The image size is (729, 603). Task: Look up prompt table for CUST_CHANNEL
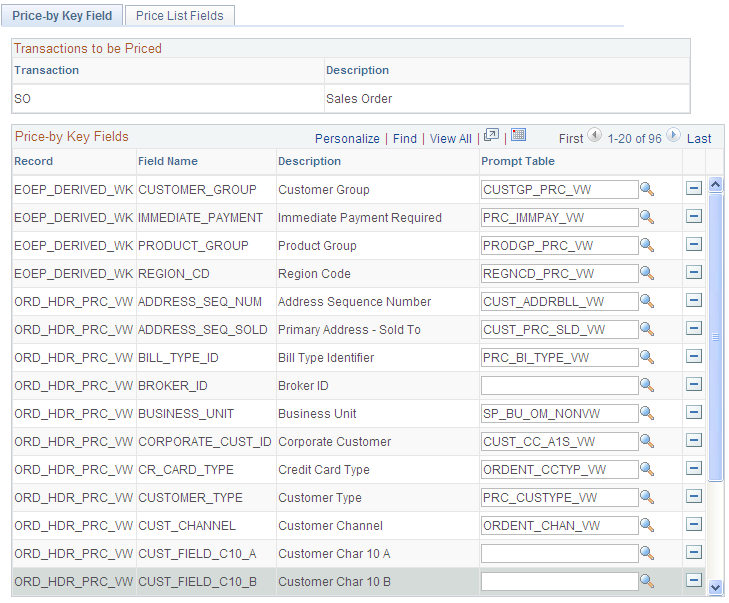[647, 525]
